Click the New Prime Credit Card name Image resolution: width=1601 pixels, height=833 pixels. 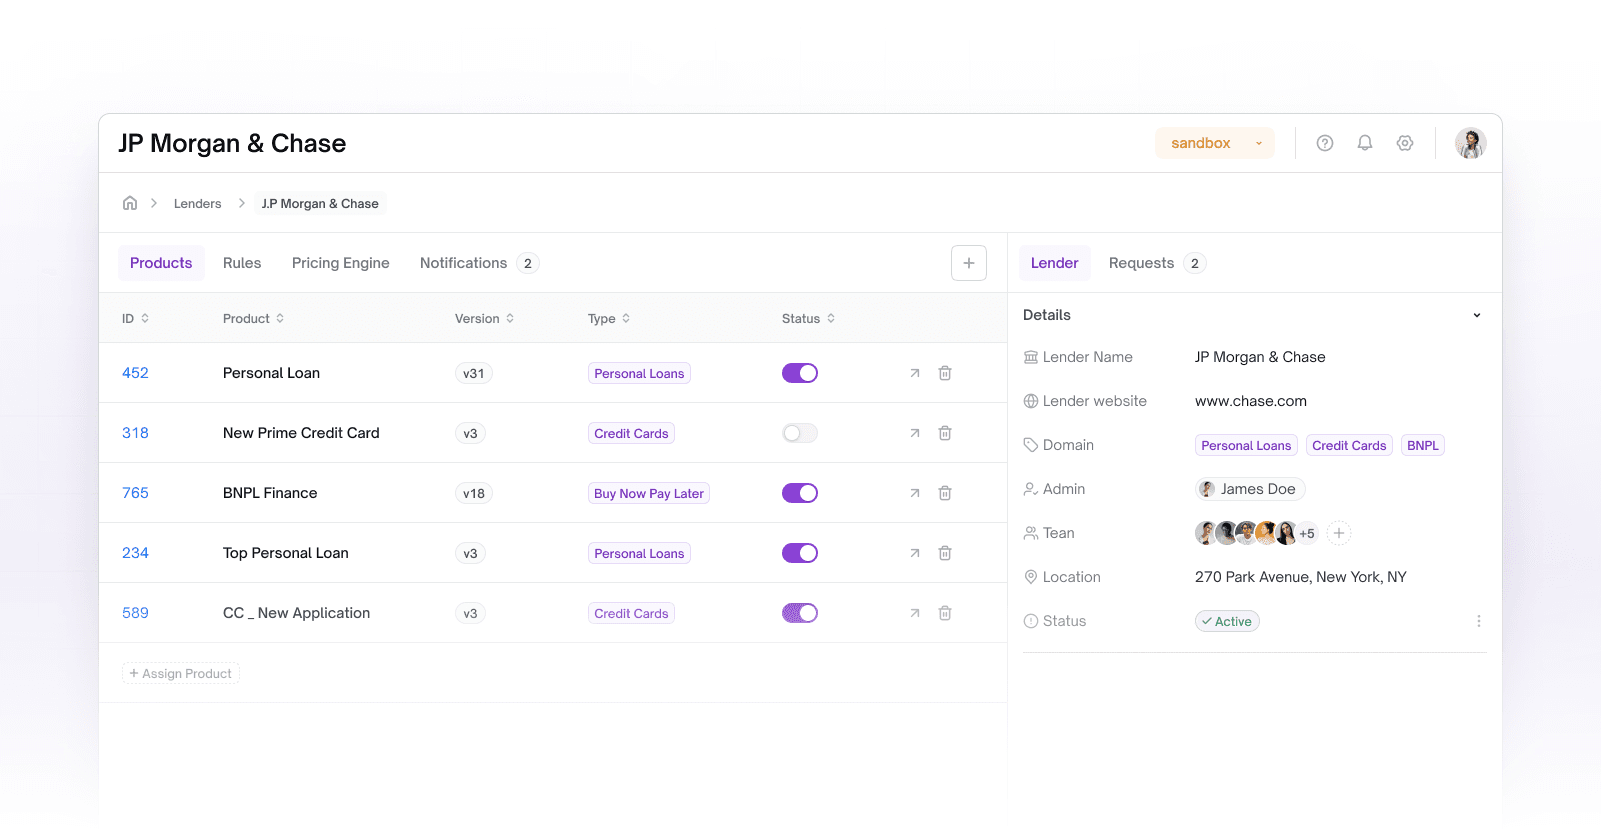tap(301, 433)
